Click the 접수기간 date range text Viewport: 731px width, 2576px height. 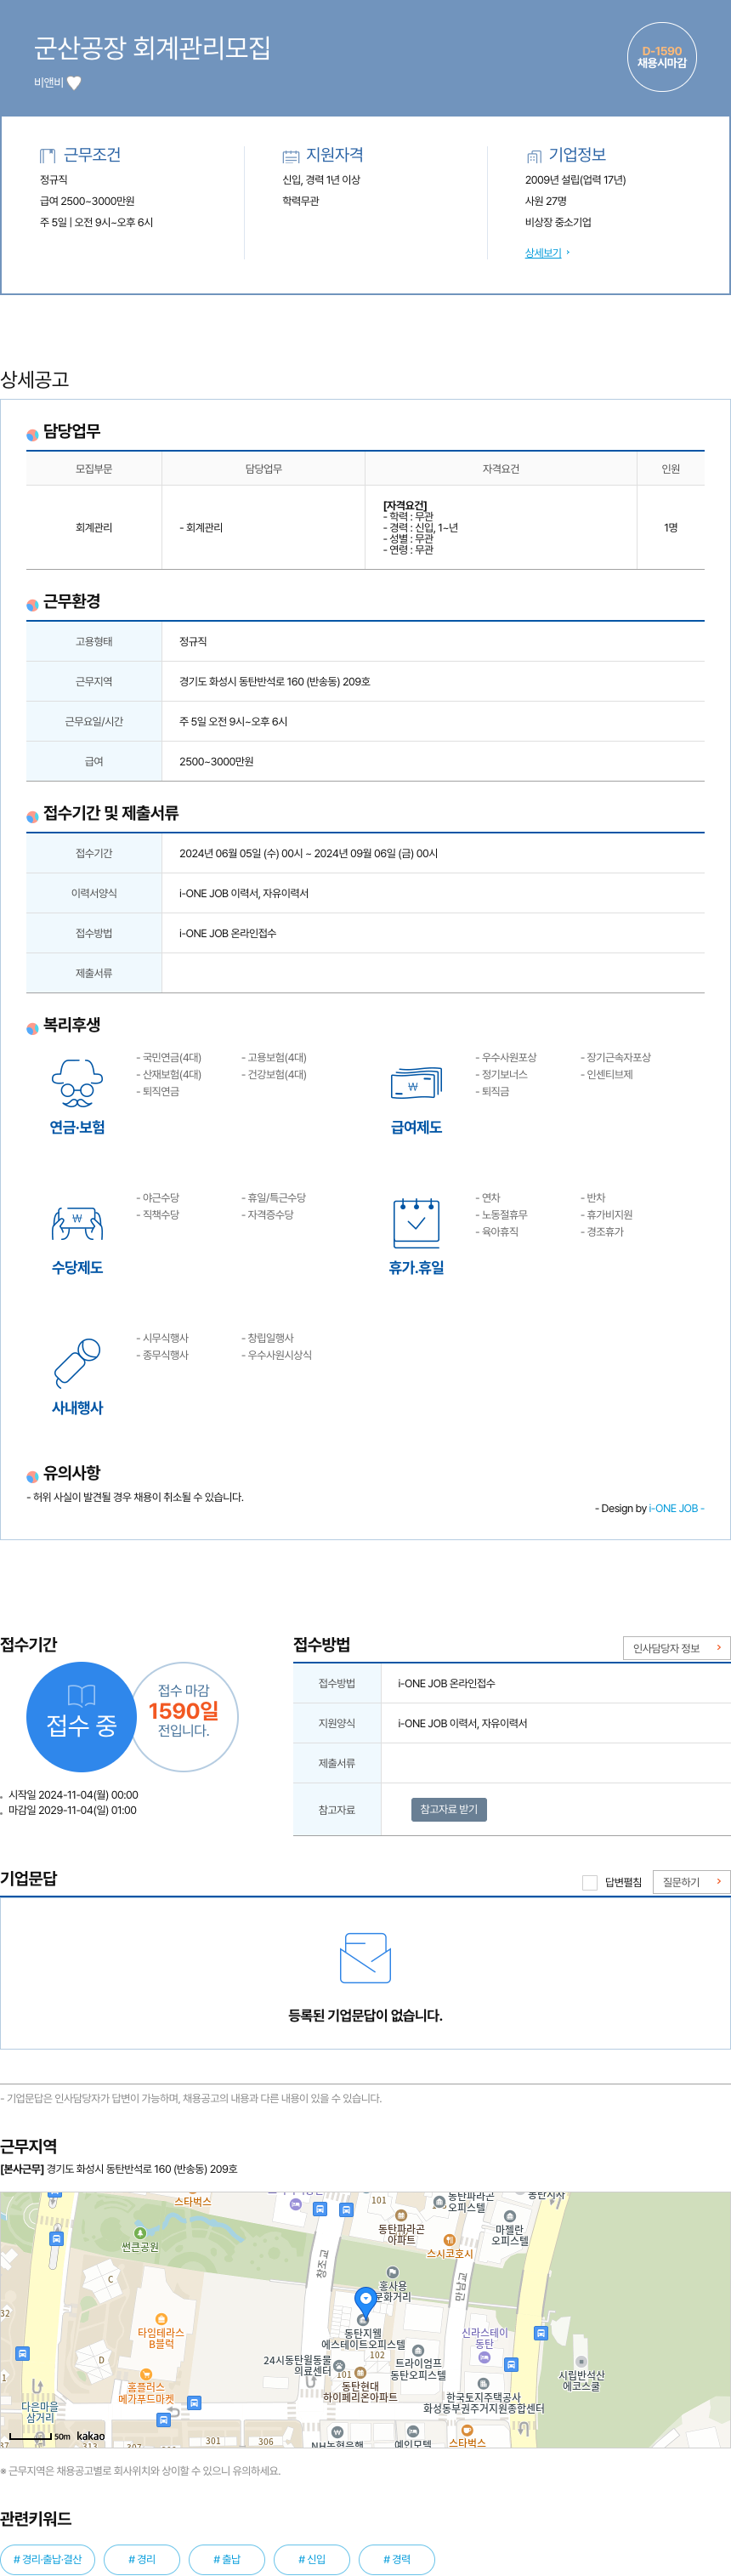(x=308, y=853)
